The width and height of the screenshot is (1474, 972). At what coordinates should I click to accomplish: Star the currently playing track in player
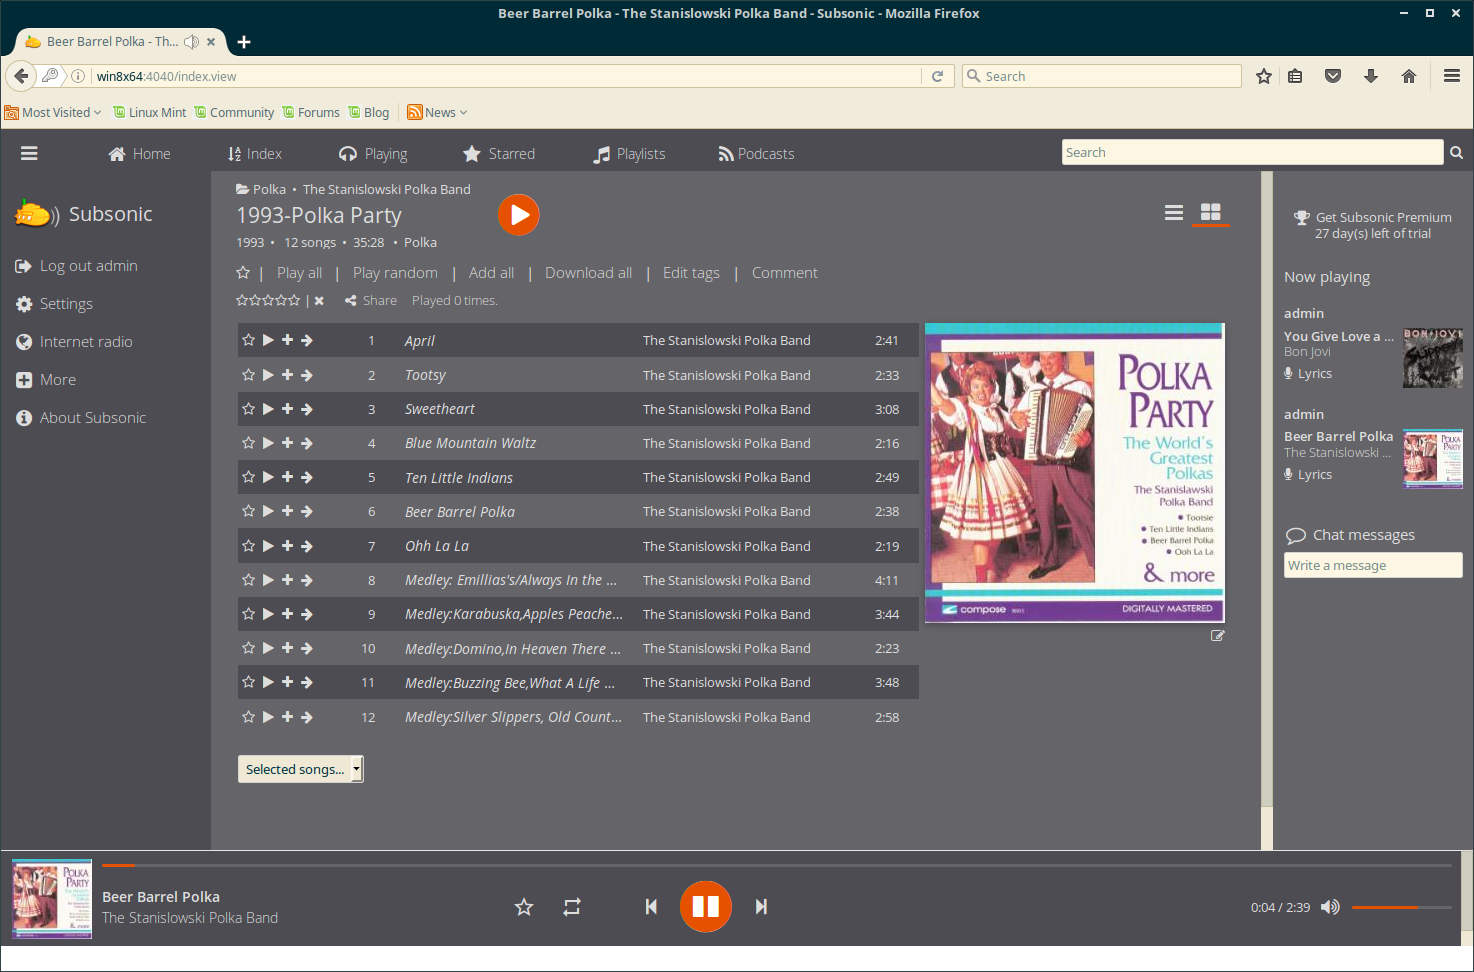click(x=523, y=907)
